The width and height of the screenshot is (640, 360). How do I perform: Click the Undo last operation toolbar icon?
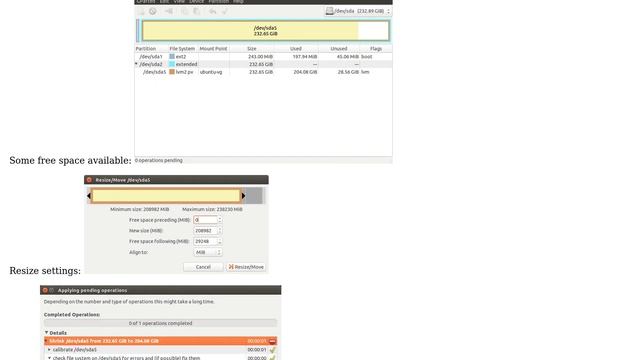(x=213, y=11)
